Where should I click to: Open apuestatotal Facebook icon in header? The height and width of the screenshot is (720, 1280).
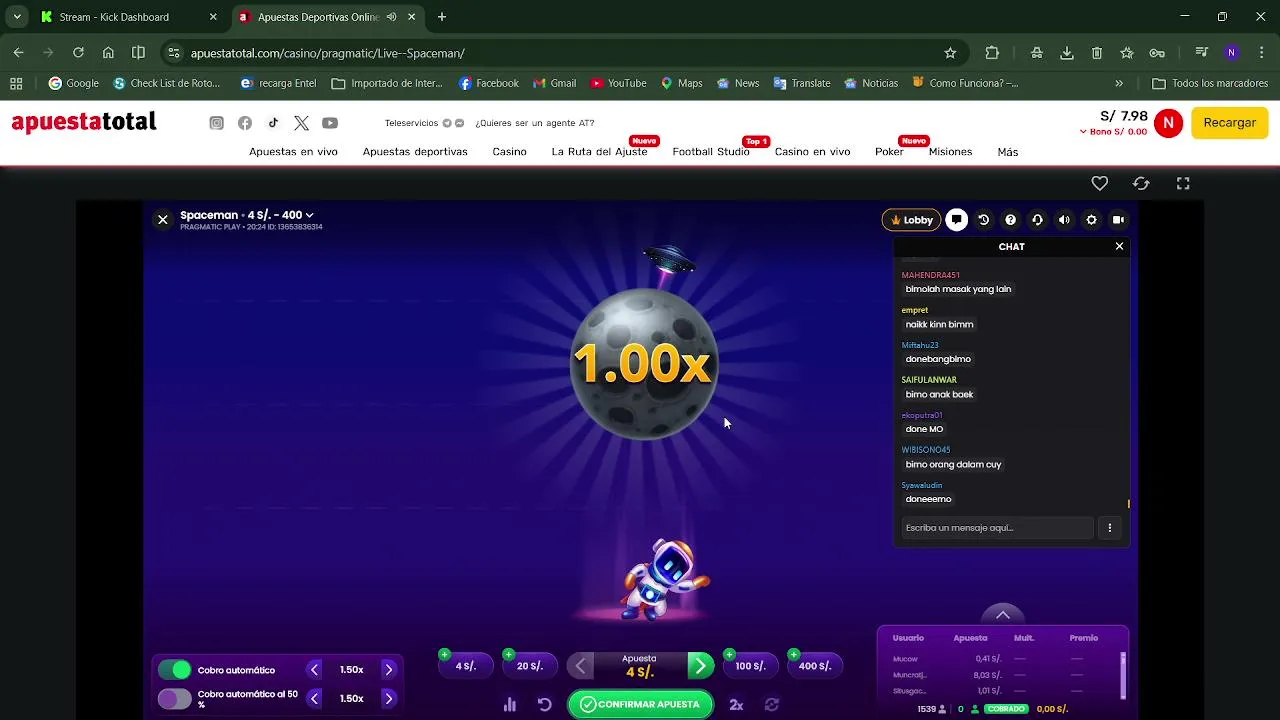245,123
